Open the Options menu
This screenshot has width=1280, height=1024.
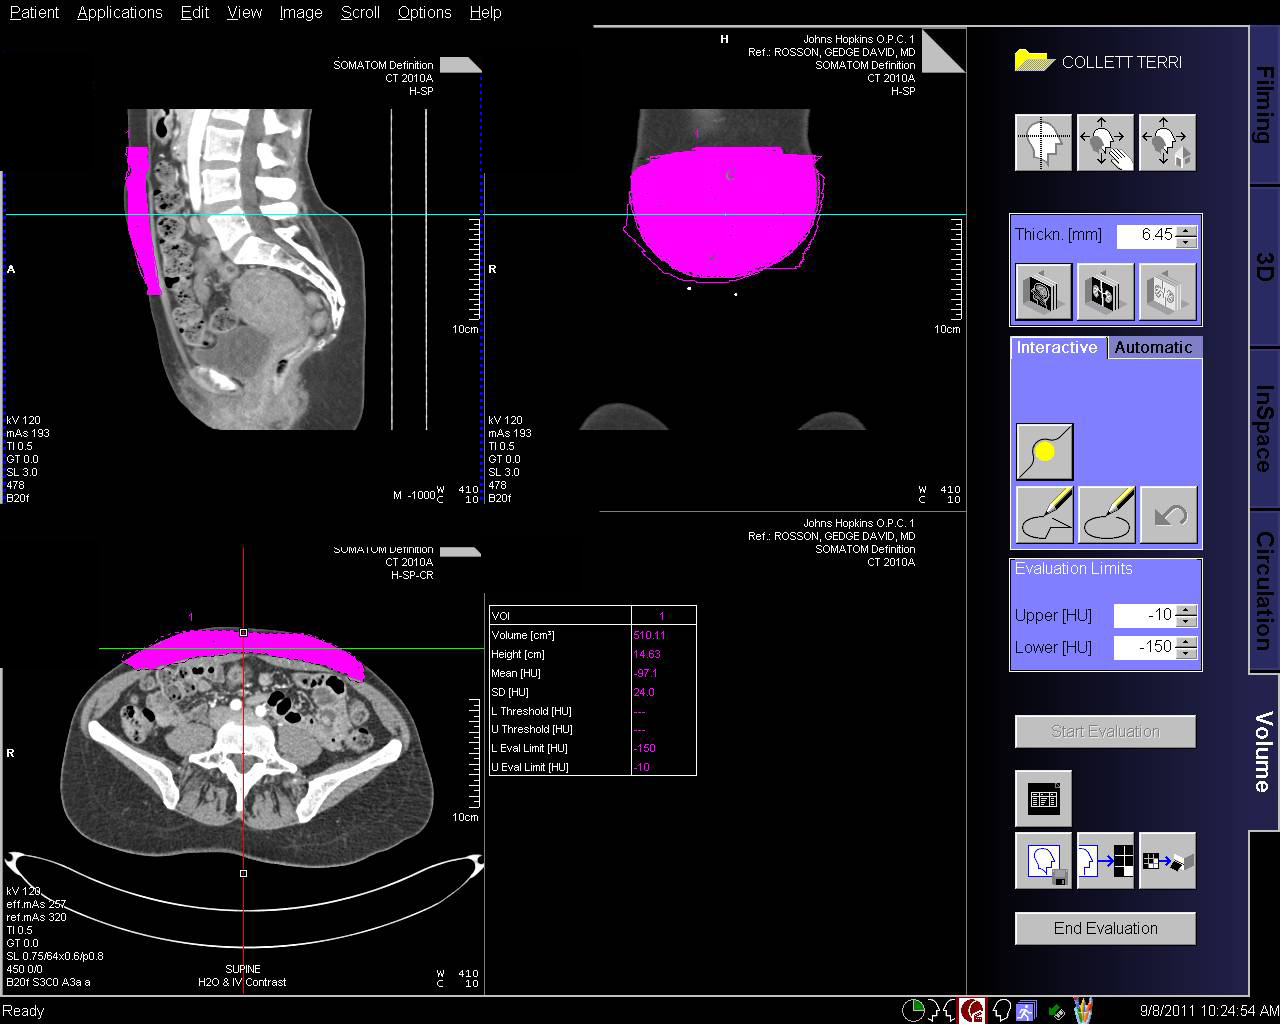pyautogui.click(x=424, y=12)
